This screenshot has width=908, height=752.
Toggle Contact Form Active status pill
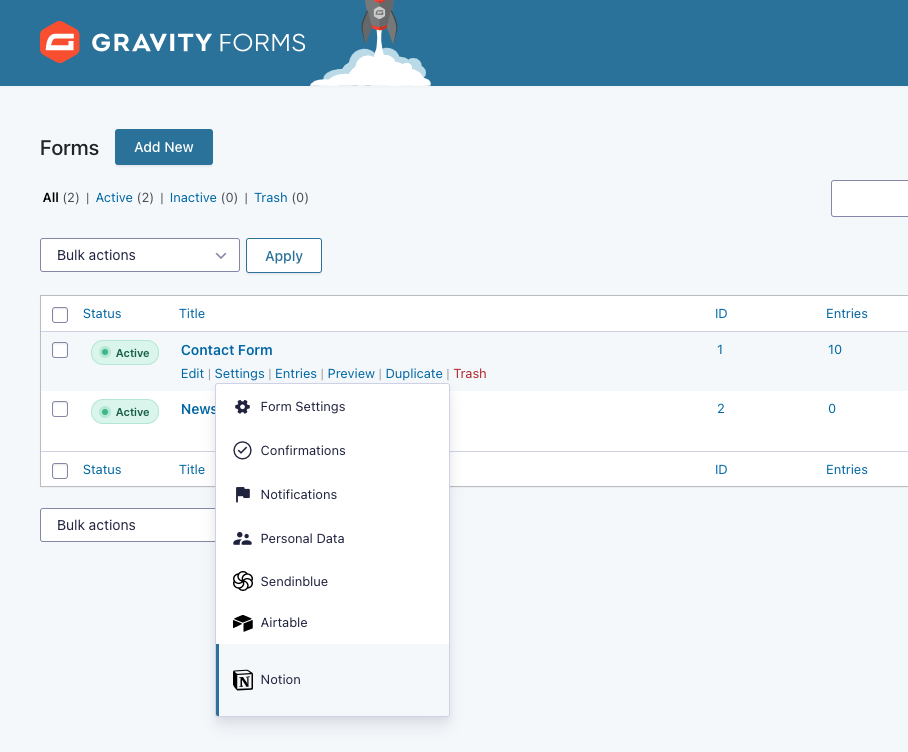[x=125, y=353]
